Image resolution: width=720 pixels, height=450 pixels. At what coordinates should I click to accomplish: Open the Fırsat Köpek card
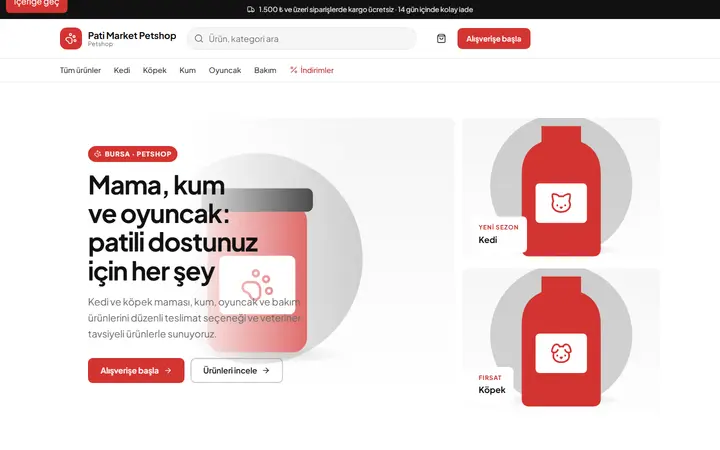pyautogui.click(x=561, y=338)
